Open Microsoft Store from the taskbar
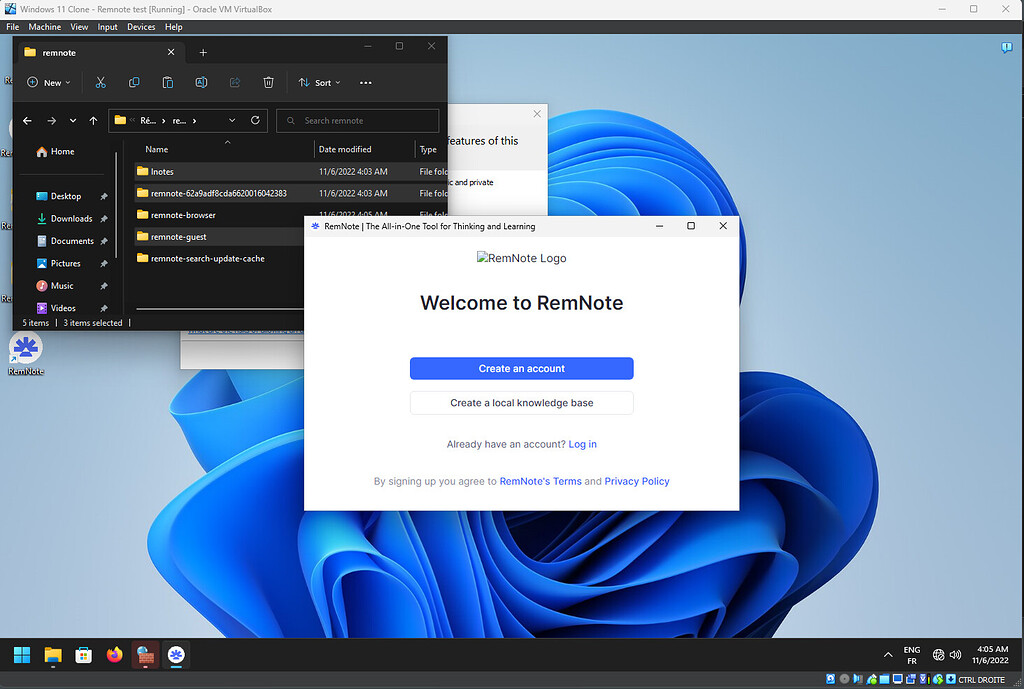Viewport: 1024px width, 689px height. tap(83, 655)
